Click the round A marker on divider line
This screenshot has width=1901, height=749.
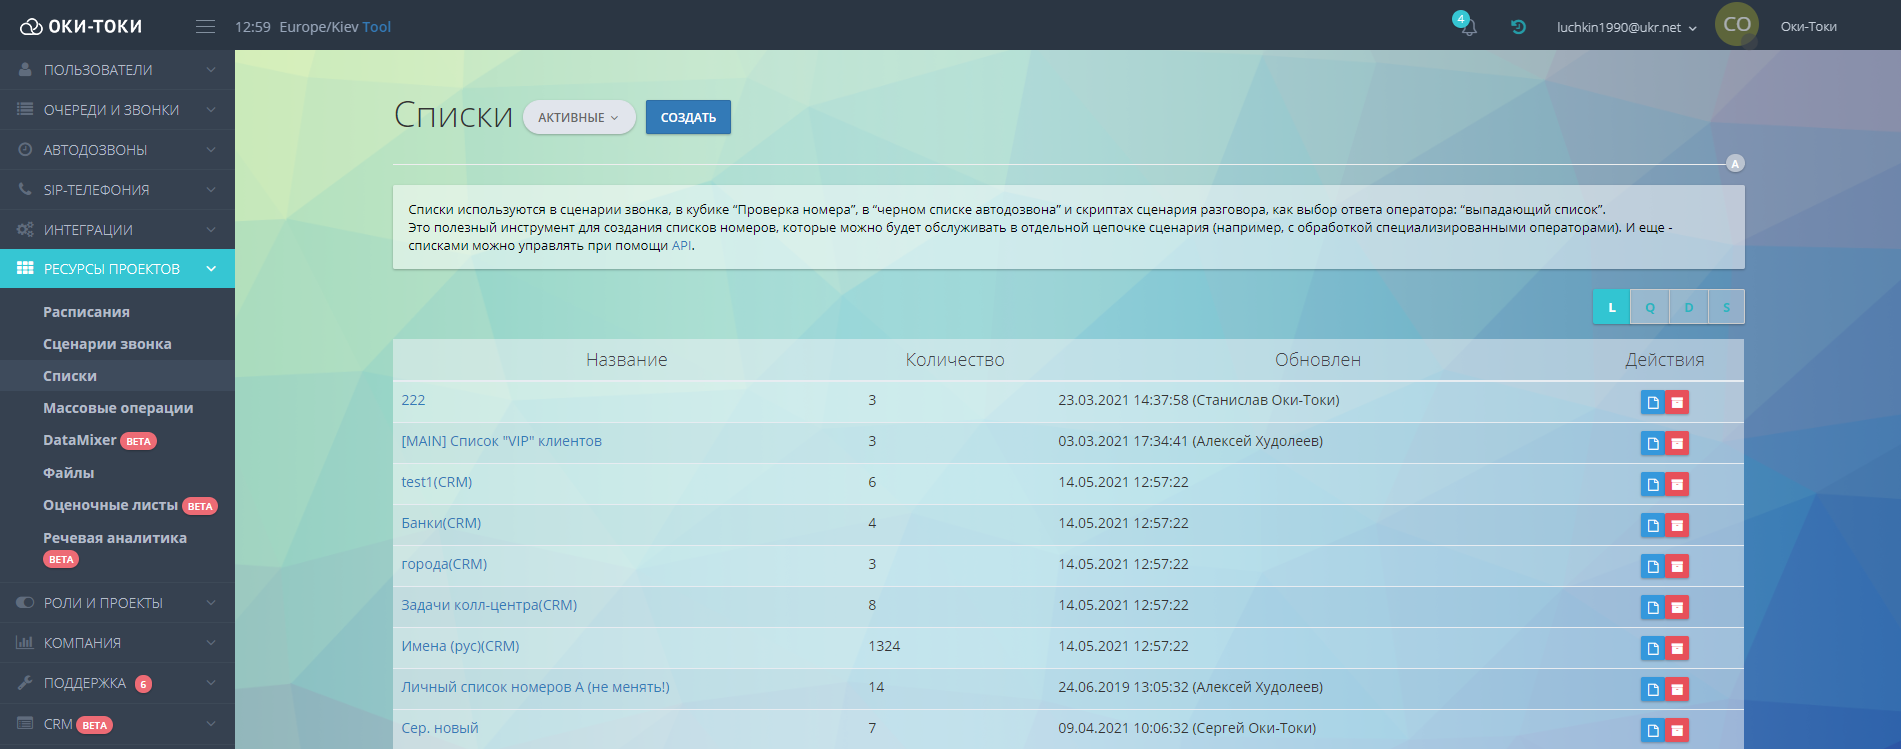point(1735,164)
